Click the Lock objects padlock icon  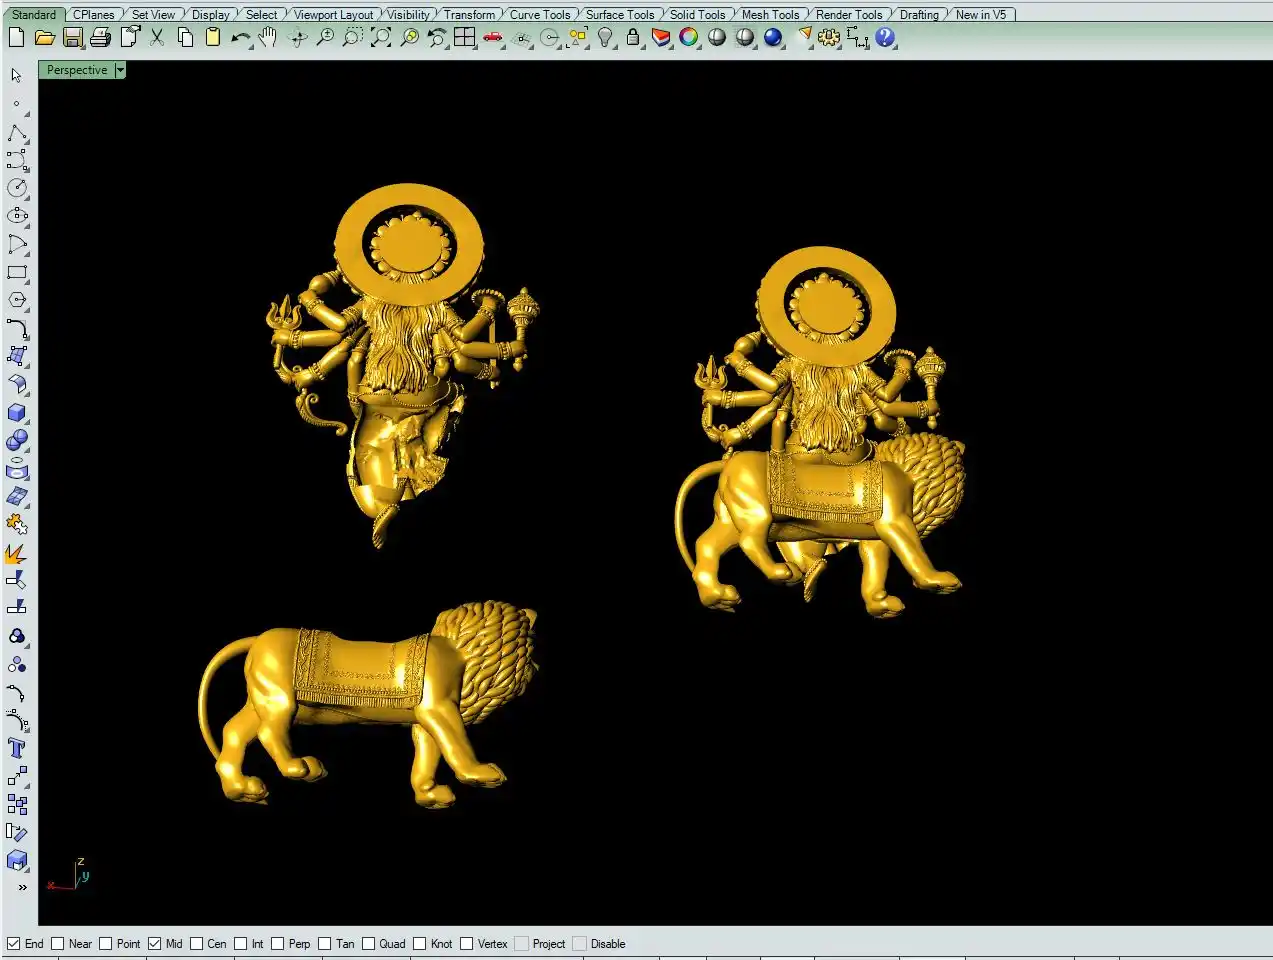coord(633,38)
